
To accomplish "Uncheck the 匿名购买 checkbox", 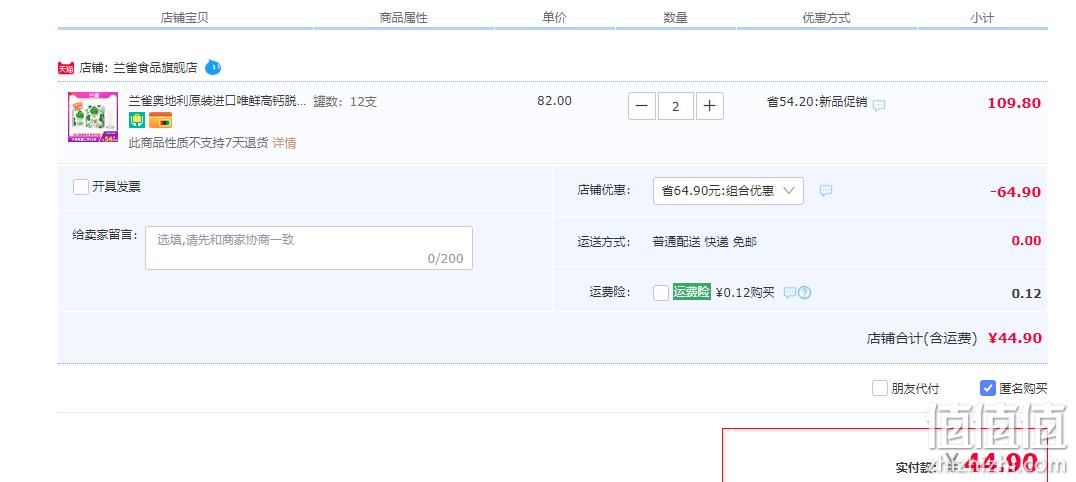I will 987,388.
